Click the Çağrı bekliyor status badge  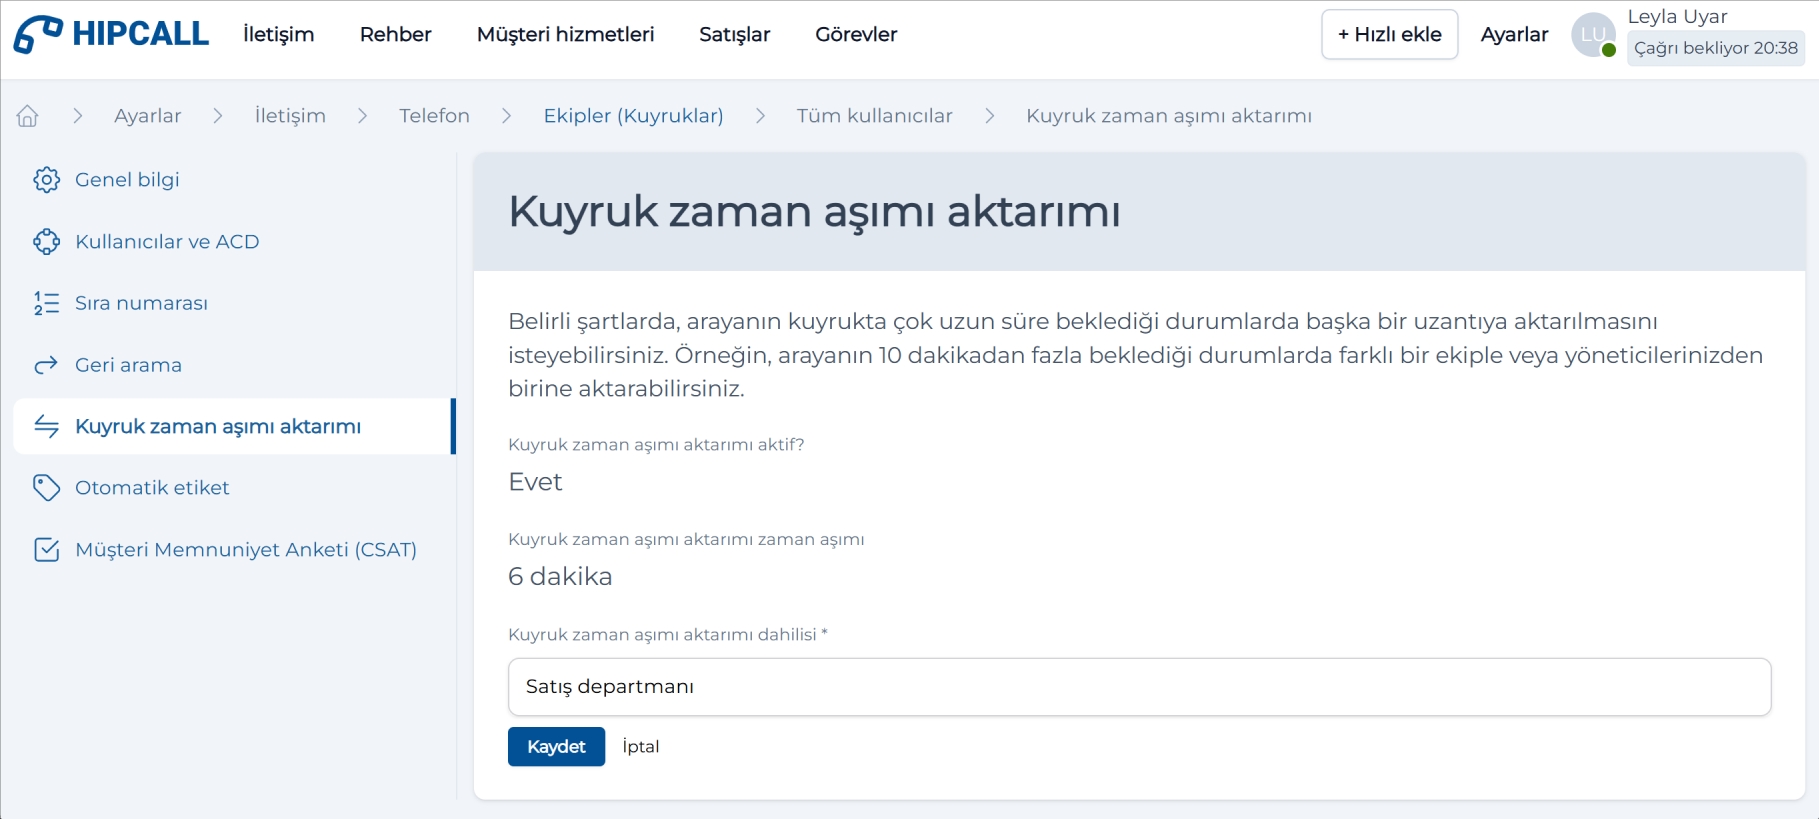coord(1715,48)
